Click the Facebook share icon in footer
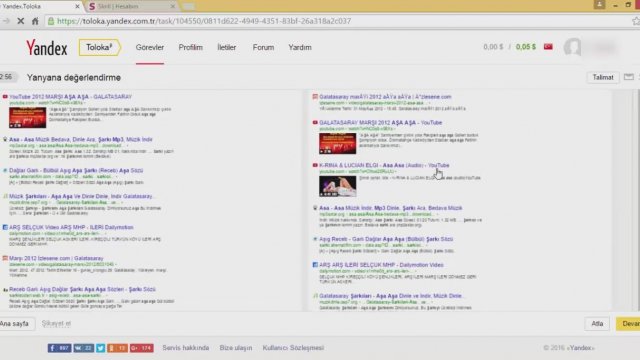This screenshot has height=360, width=640. [x=59, y=348]
